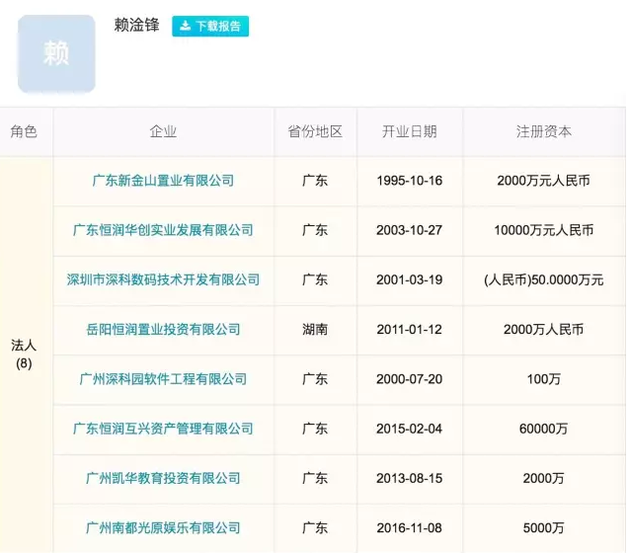This screenshot has width=630, height=553.
Task: Click the 企业 column header
Action: point(163,131)
